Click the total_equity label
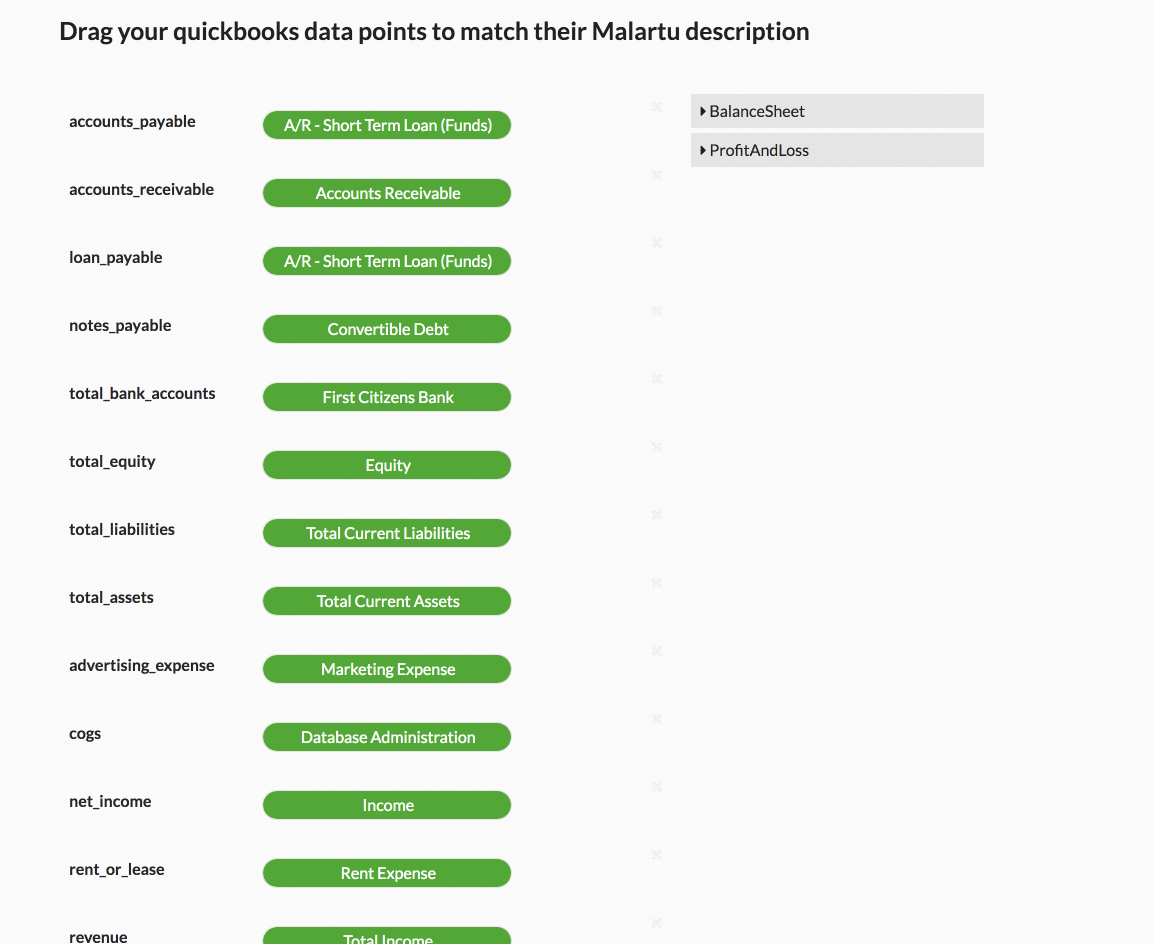Viewport: 1154px width, 944px height. tap(112, 461)
